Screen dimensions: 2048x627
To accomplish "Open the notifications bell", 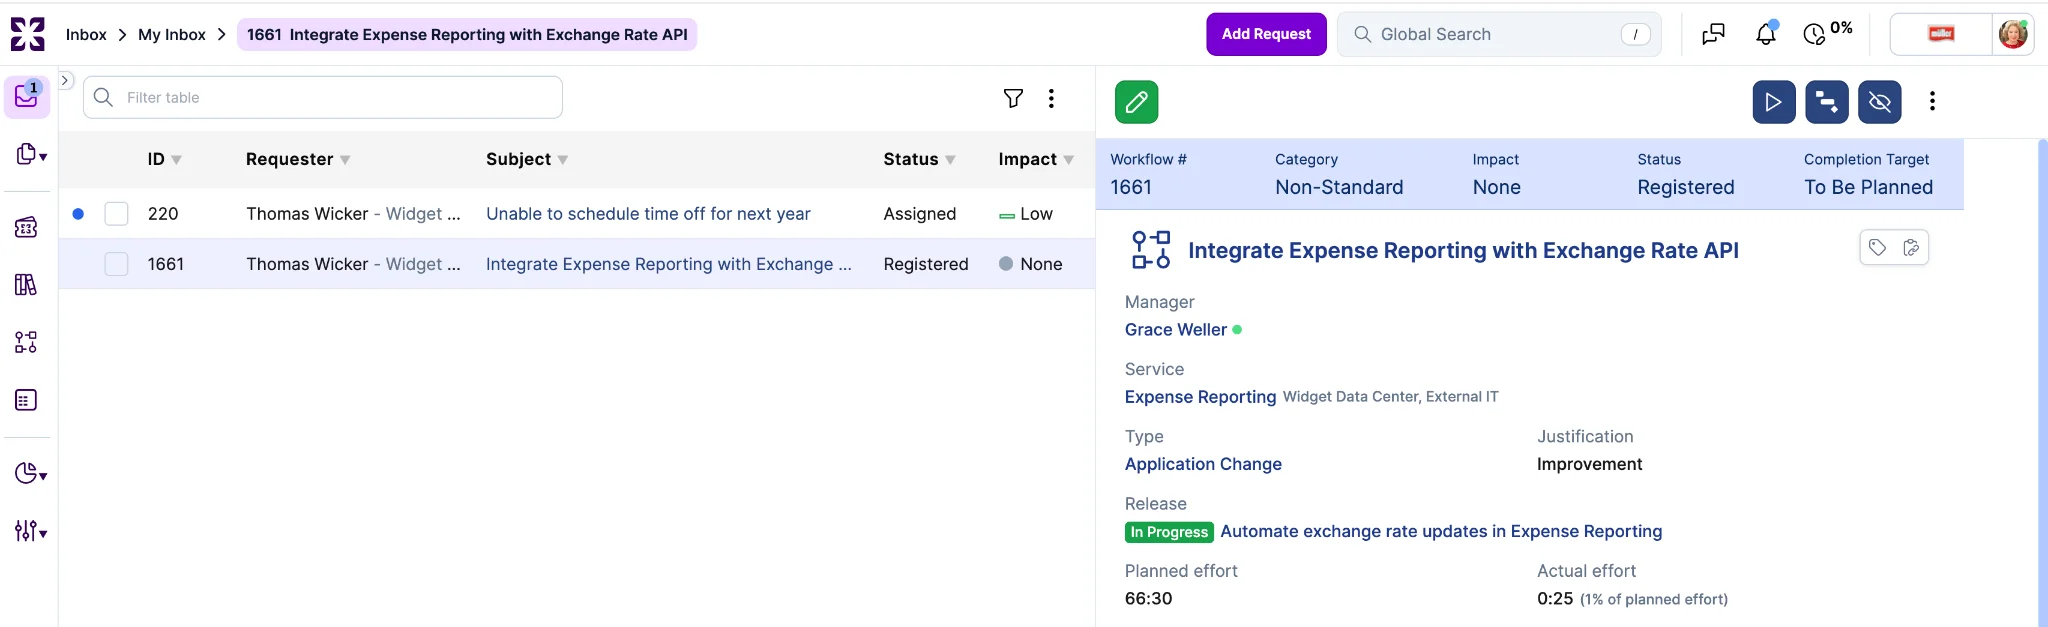I will 1766,34.
